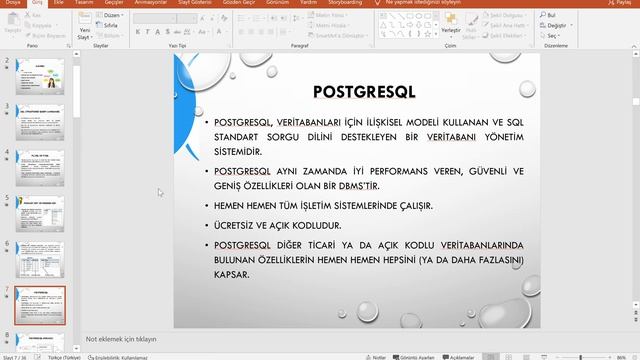Click the line spacing icon
Image resolution: width=640 pixels, height=360 pixels.
tap(297, 19)
